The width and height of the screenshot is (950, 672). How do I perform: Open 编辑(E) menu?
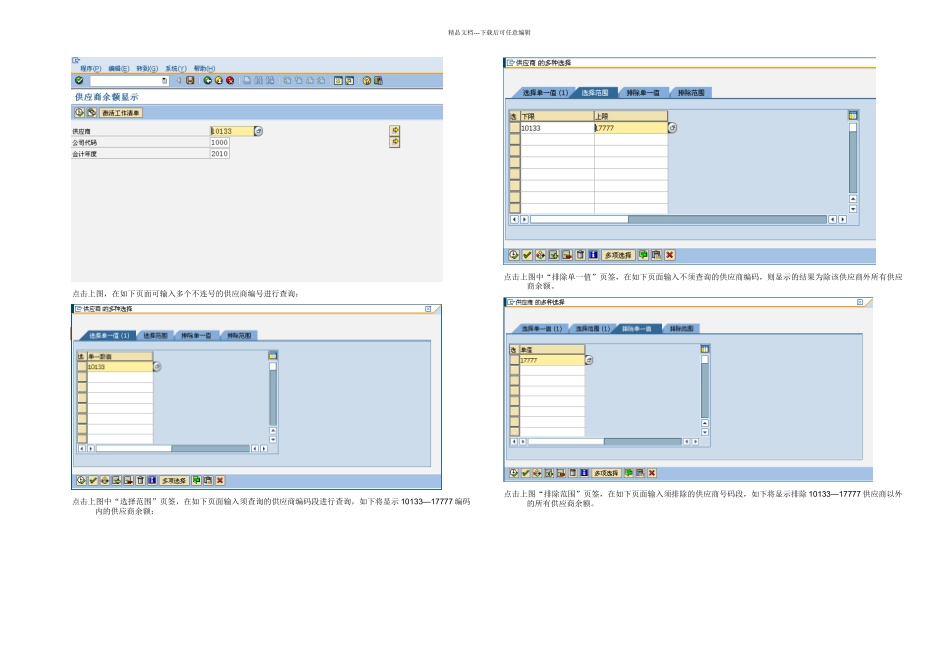[x=118, y=68]
